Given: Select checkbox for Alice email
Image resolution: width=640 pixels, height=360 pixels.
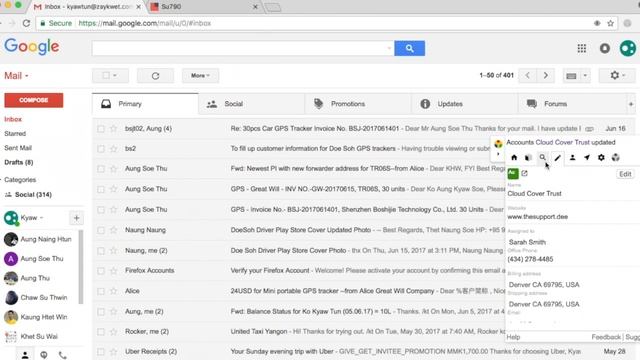Looking at the screenshot, I should (101, 291).
